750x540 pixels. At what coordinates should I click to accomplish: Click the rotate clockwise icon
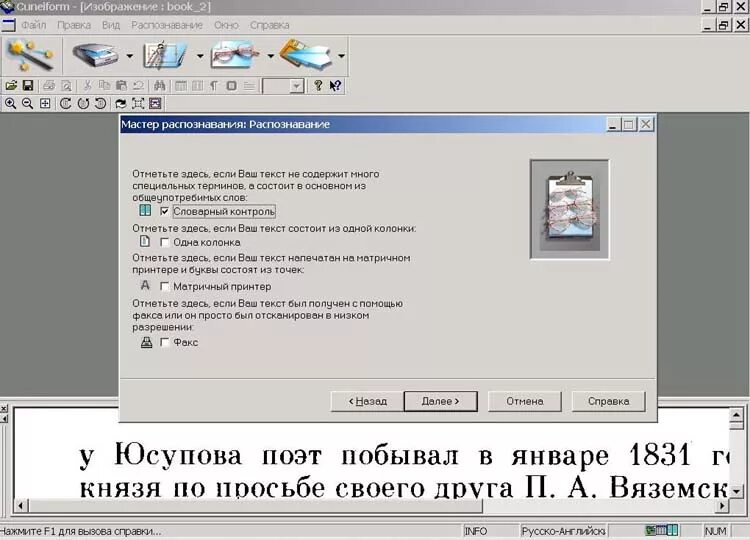(66, 103)
